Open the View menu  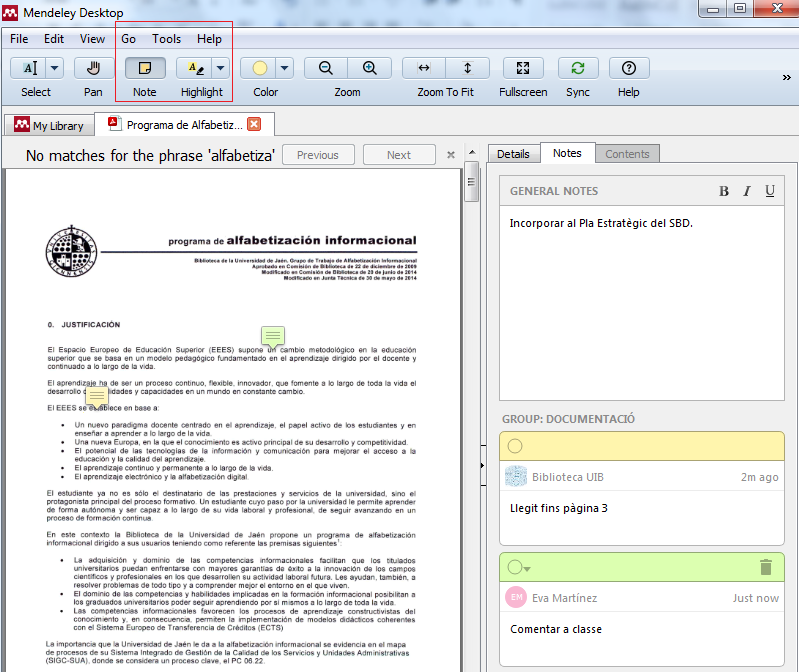pos(92,39)
